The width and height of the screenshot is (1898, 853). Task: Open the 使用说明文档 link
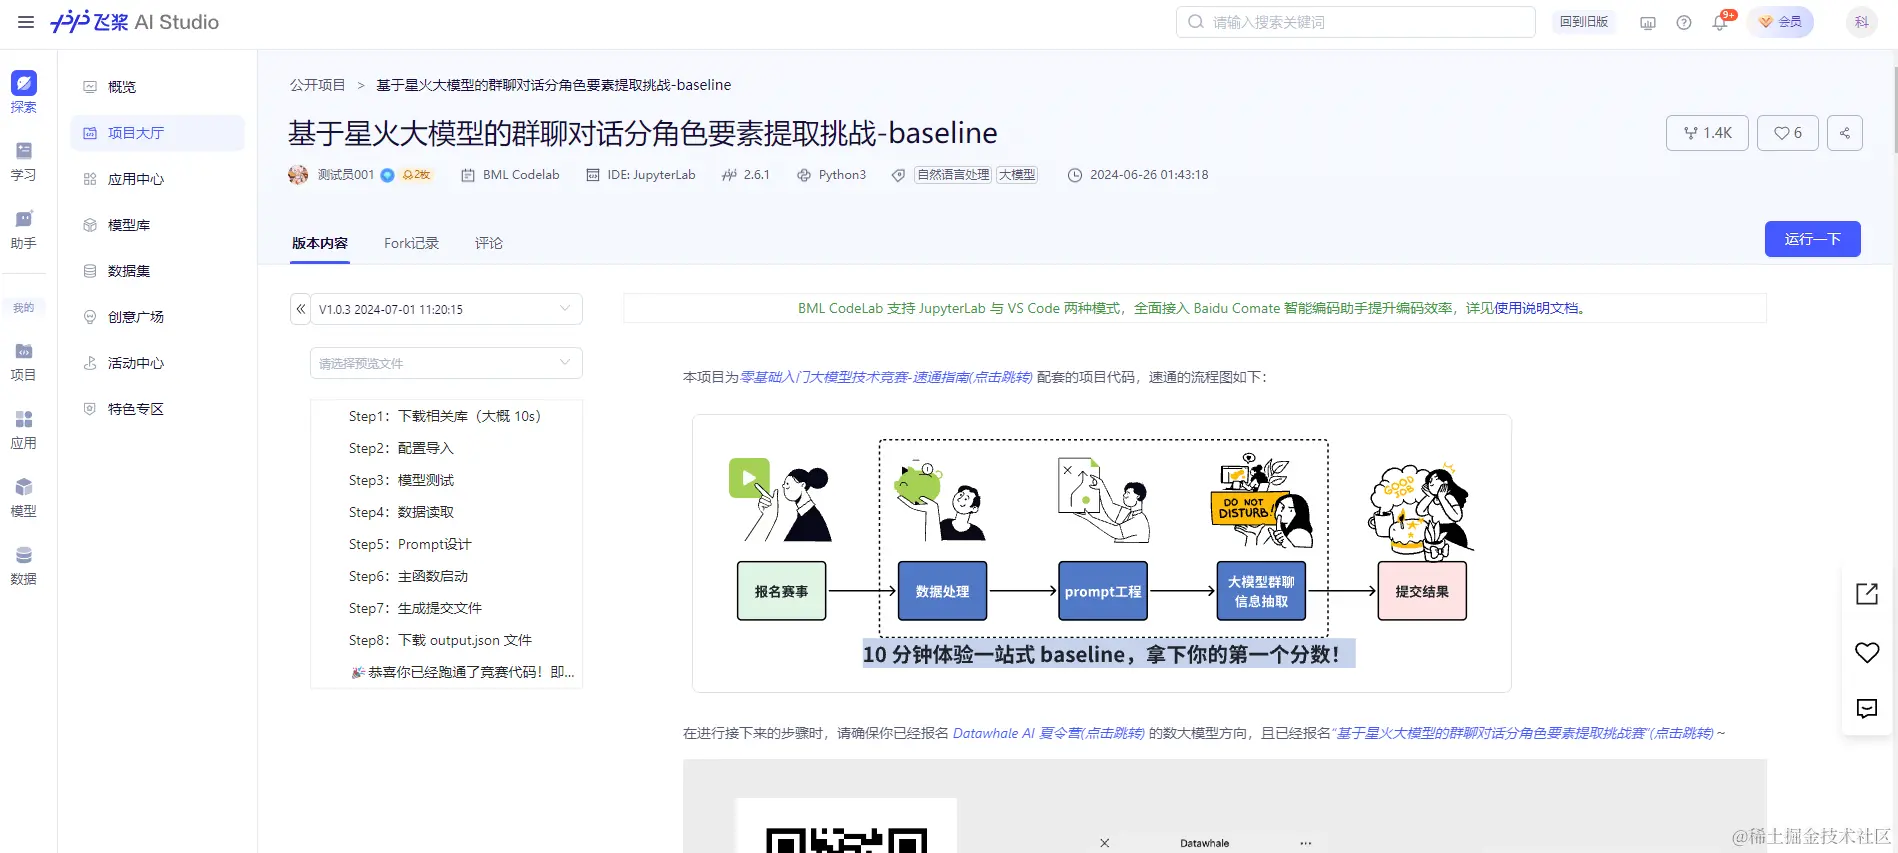pos(1536,308)
